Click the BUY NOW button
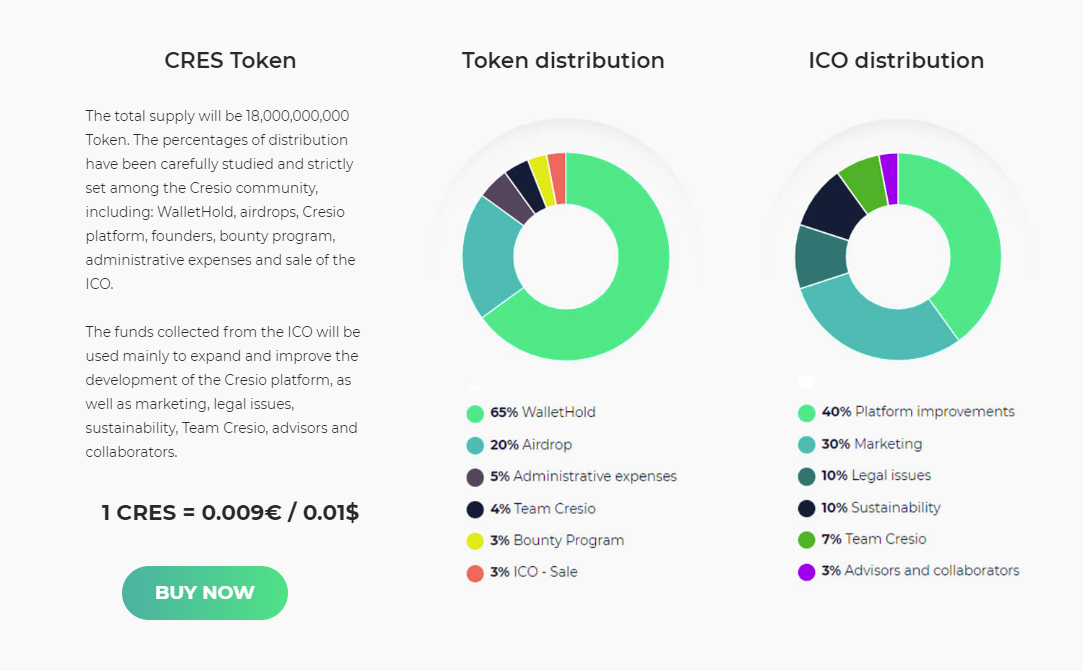 [x=204, y=593]
